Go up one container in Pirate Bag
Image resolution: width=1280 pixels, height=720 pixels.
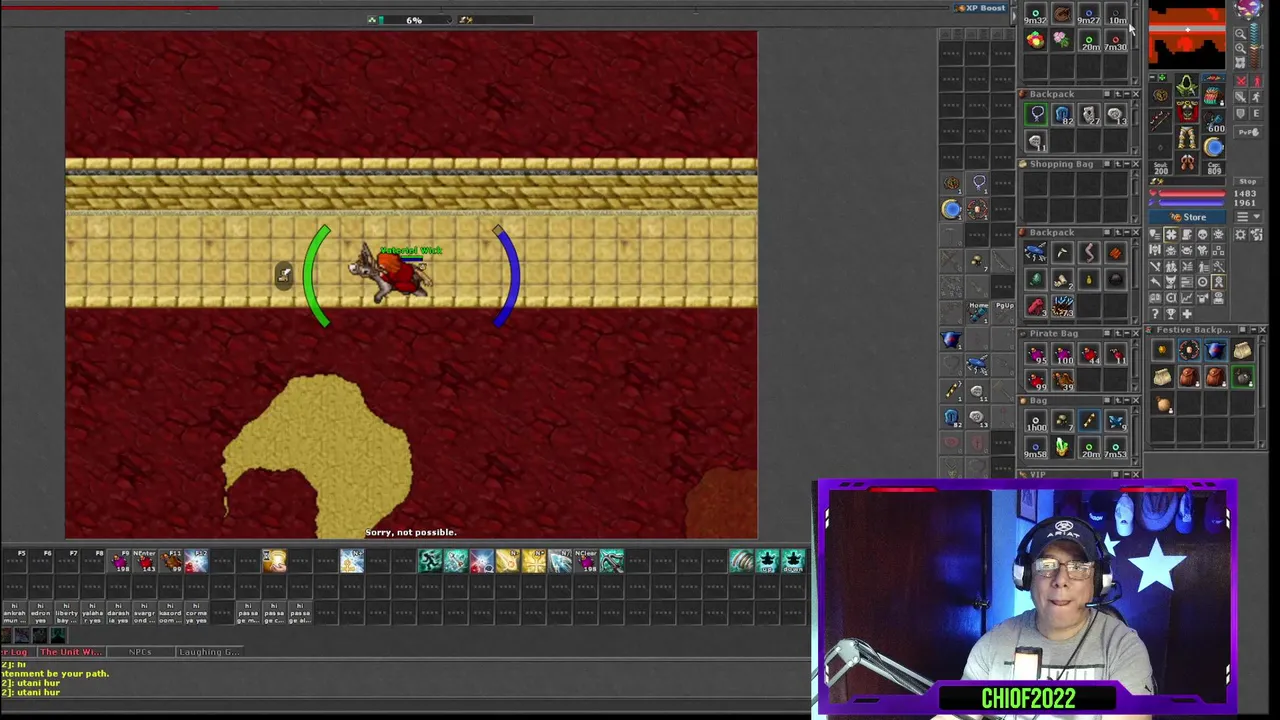(1118, 333)
